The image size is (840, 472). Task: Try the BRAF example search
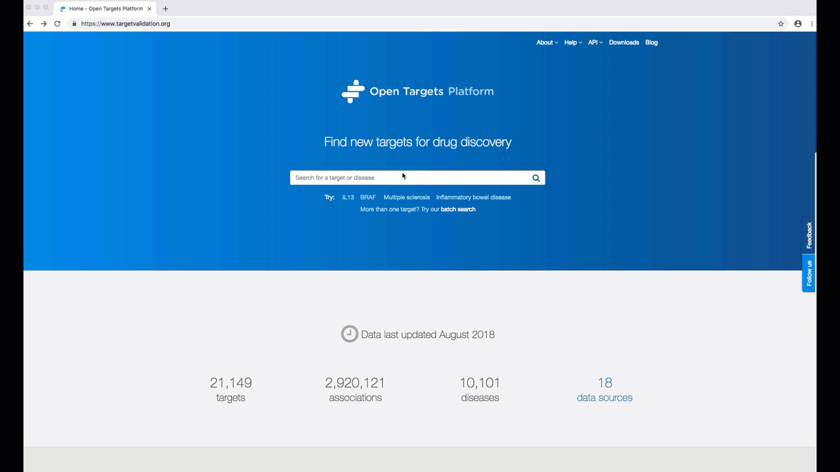pyautogui.click(x=368, y=197)
